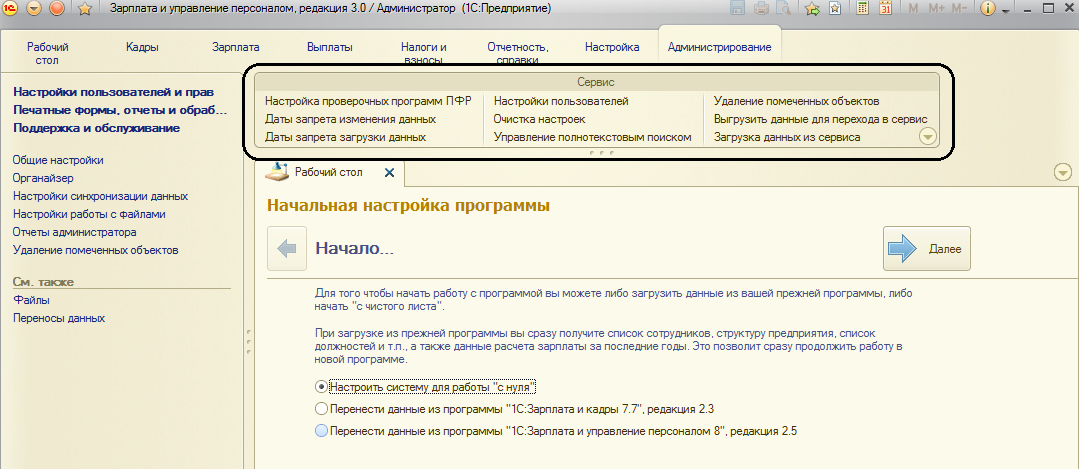Click the Далее next button
The image size is (1079, 469).
pyautogui.click(x=926, y=248)
